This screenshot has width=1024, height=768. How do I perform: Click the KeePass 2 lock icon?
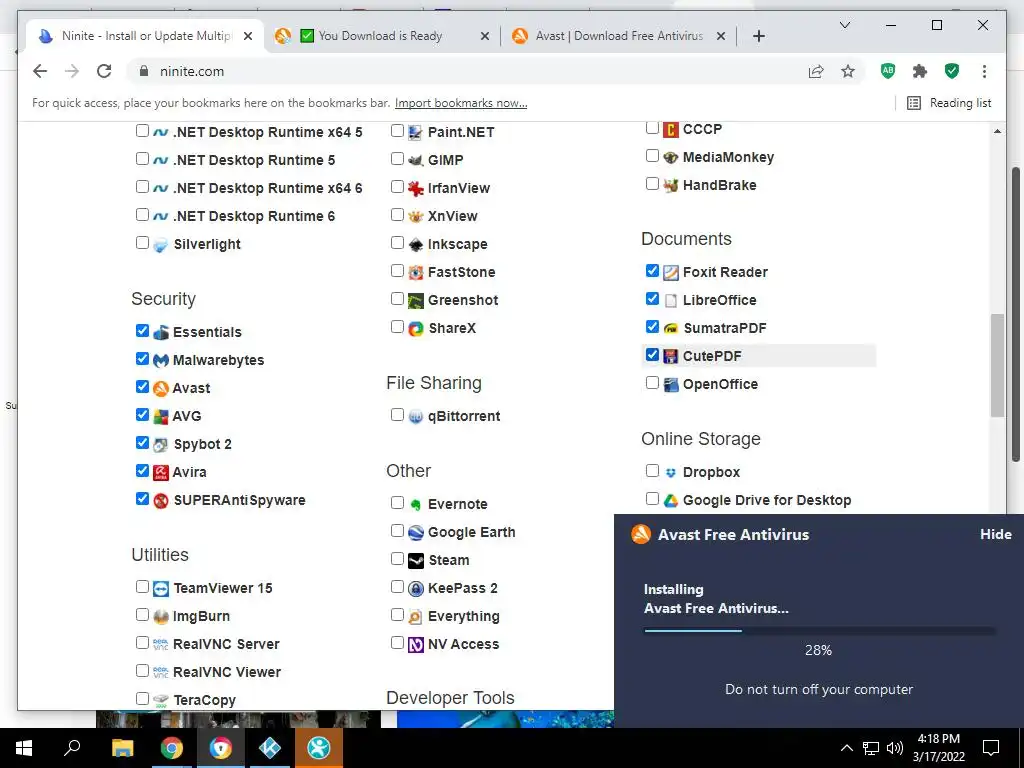pos(416,588)
